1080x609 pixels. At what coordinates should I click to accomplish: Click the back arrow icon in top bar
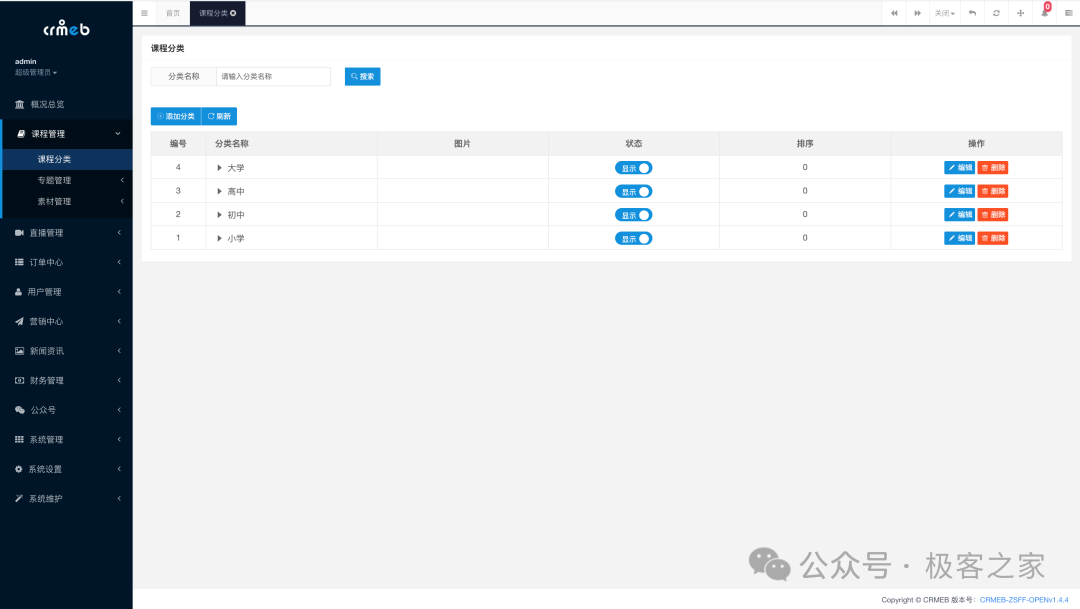click(973, 13)
